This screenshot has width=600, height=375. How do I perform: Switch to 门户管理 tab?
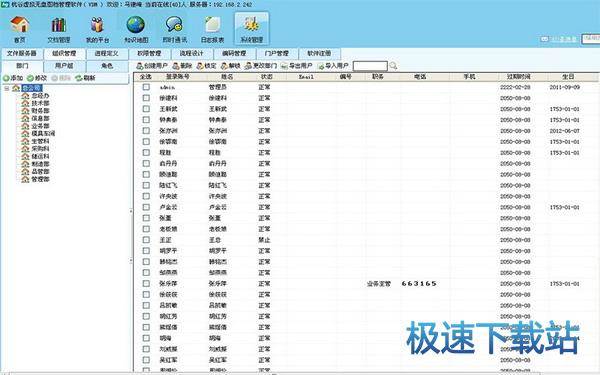(x=277, y=54)
